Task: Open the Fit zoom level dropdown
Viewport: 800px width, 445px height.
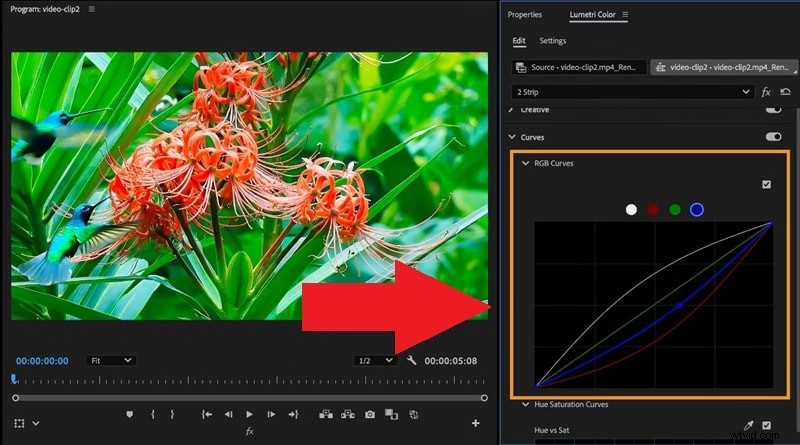Action: point(111,360)
